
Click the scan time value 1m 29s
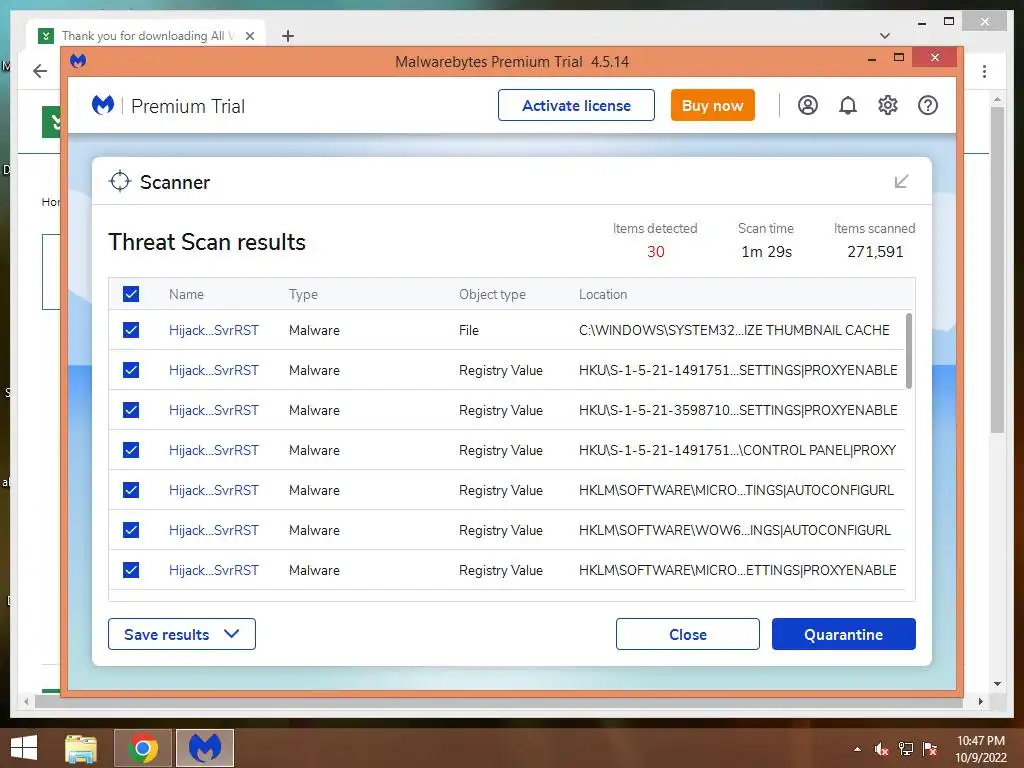coord(766,251)
